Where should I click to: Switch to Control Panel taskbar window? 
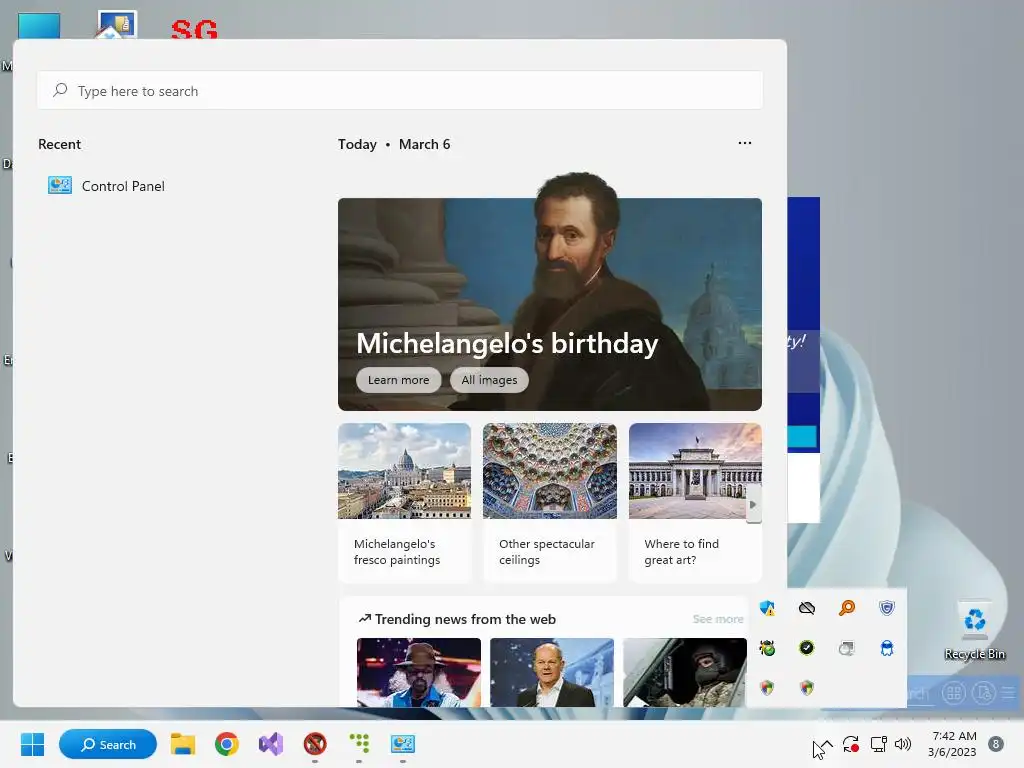click(402, 744)
